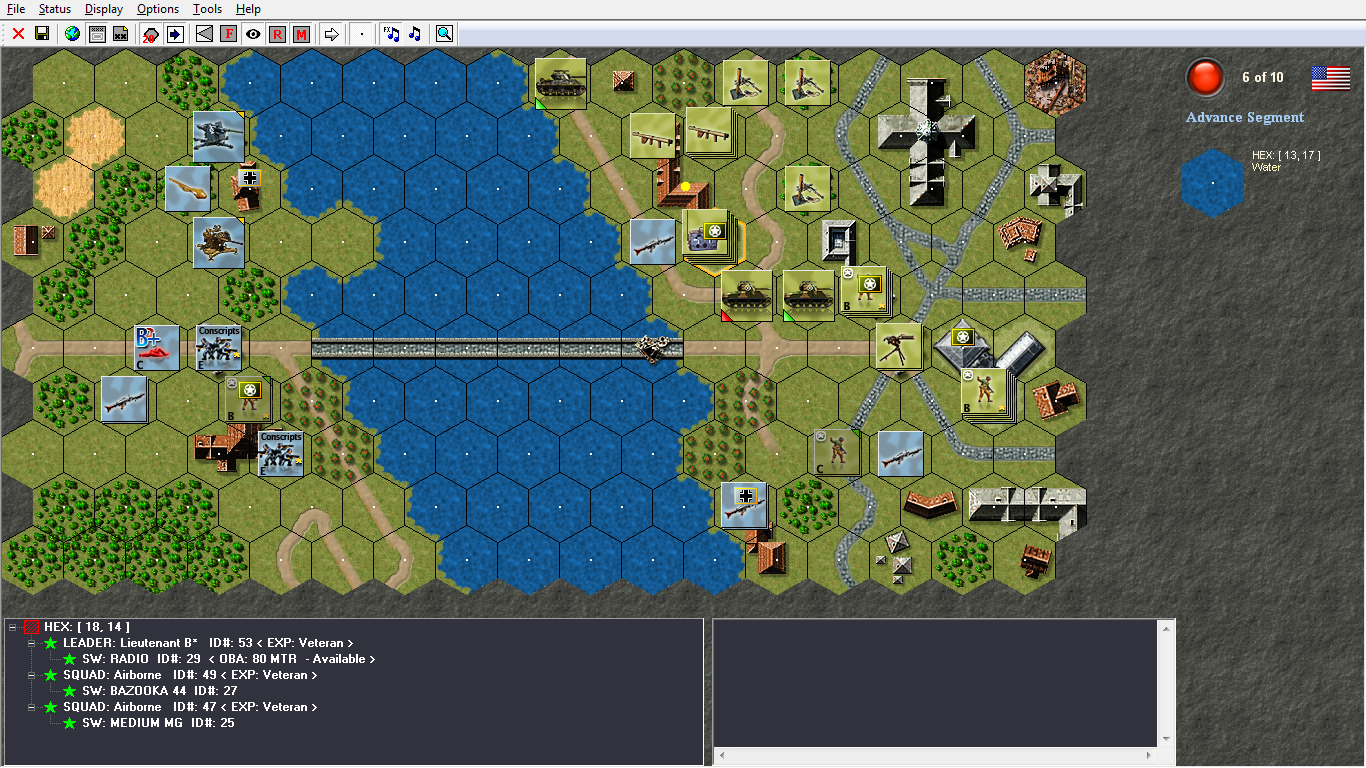Image resolution: width=1366 pixels, height=768 pixels.
Task: Select LEADER: Lieutenant B* in the tree
Action: [x=208, y=643]
